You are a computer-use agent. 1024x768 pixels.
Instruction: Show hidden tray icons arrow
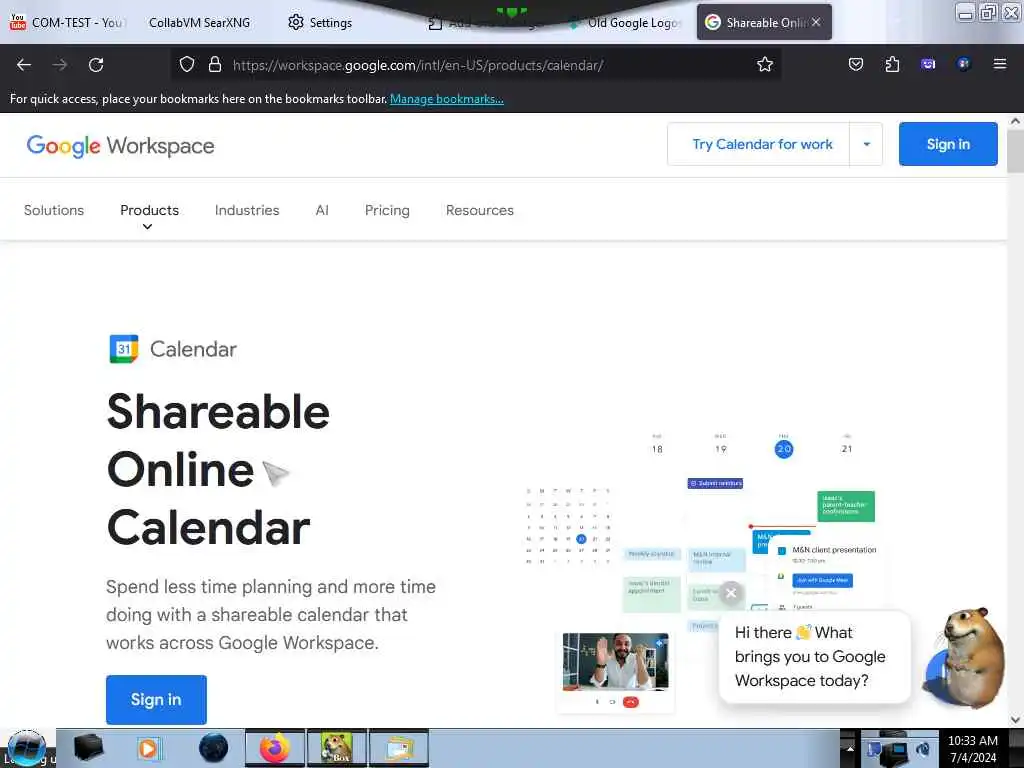(850, 749)
